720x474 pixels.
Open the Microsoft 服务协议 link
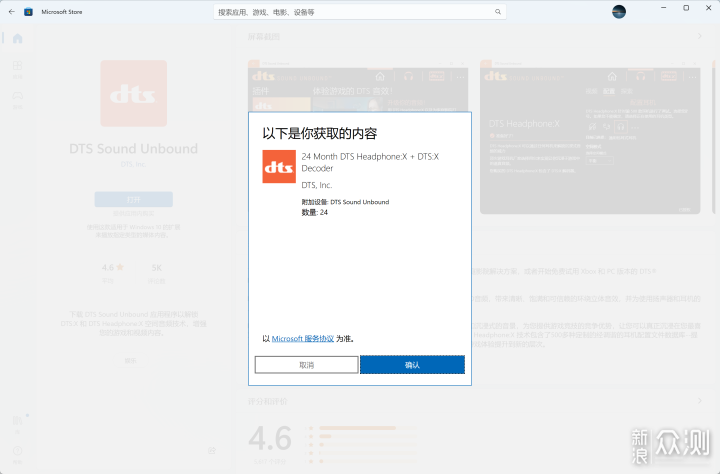[x=303, y=339]
